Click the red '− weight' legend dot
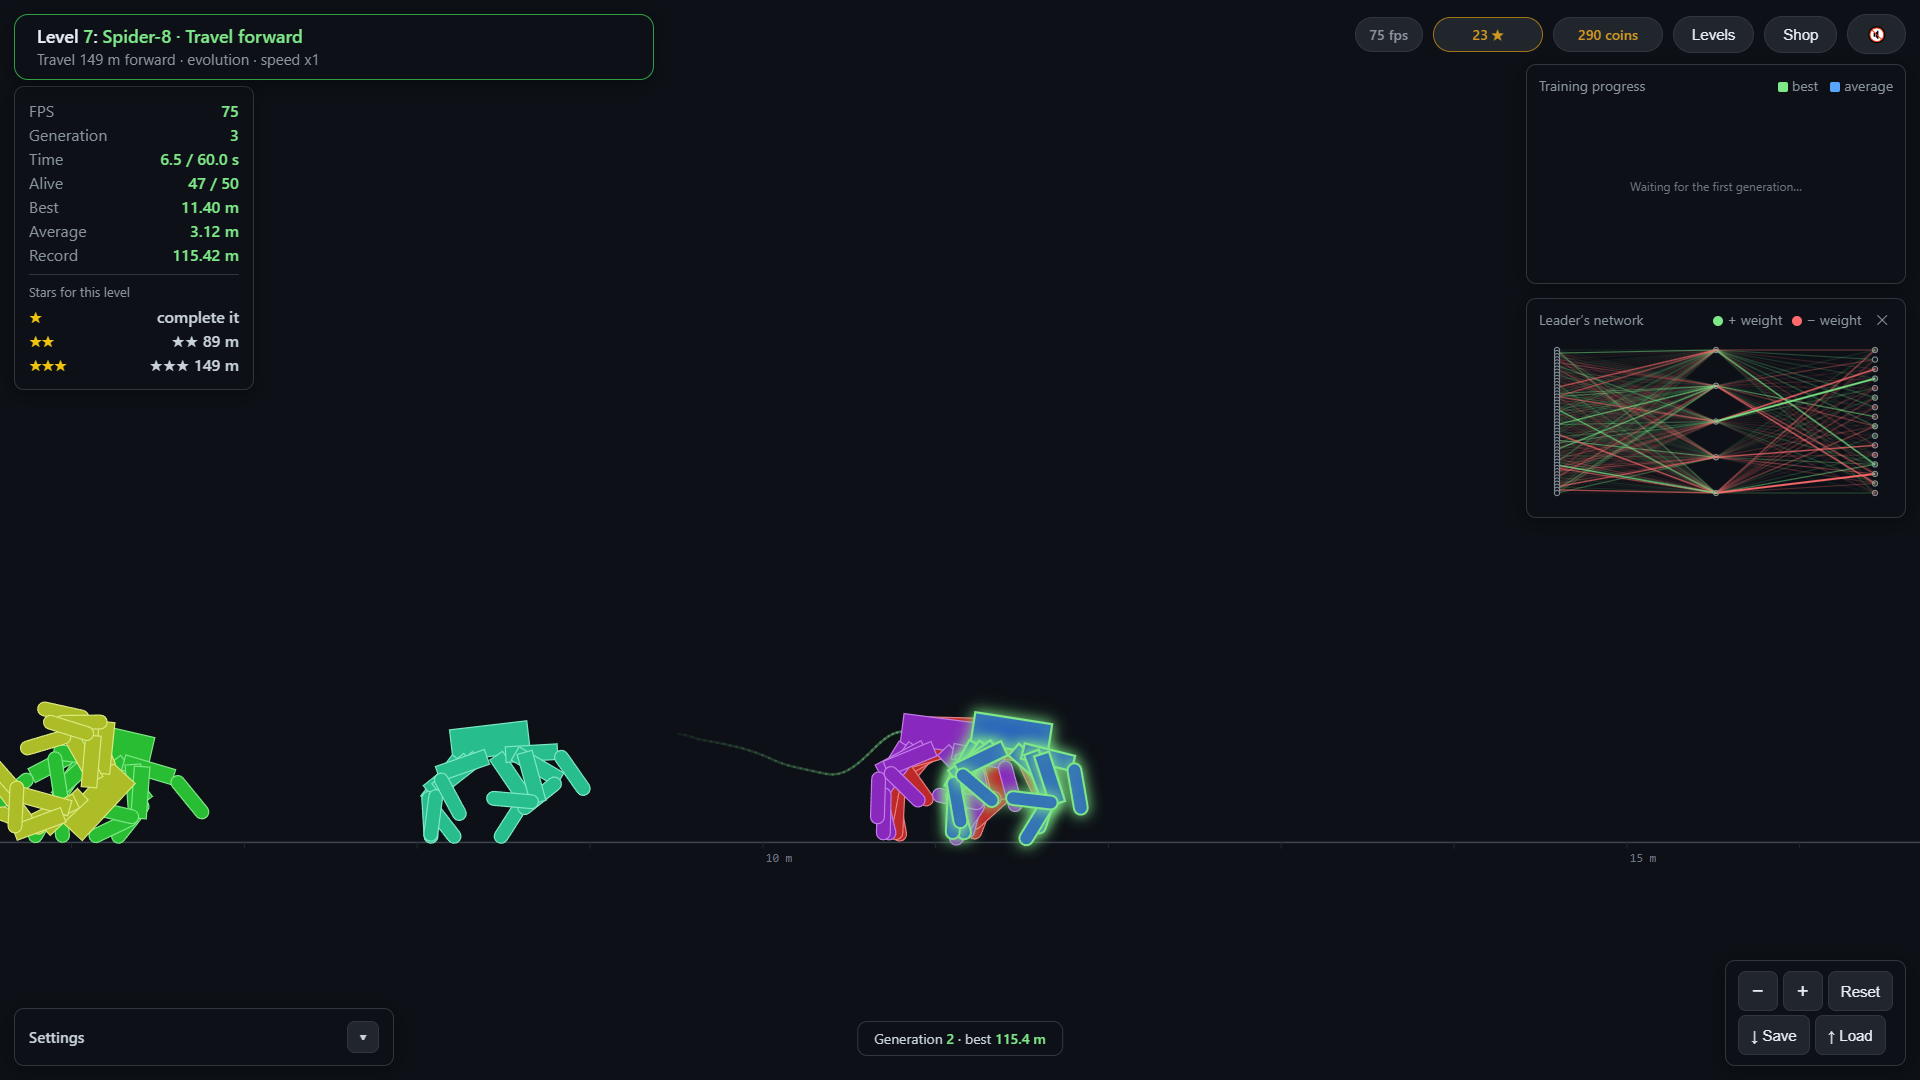The image size is (1920, 1080). [x=1797, y=321]
